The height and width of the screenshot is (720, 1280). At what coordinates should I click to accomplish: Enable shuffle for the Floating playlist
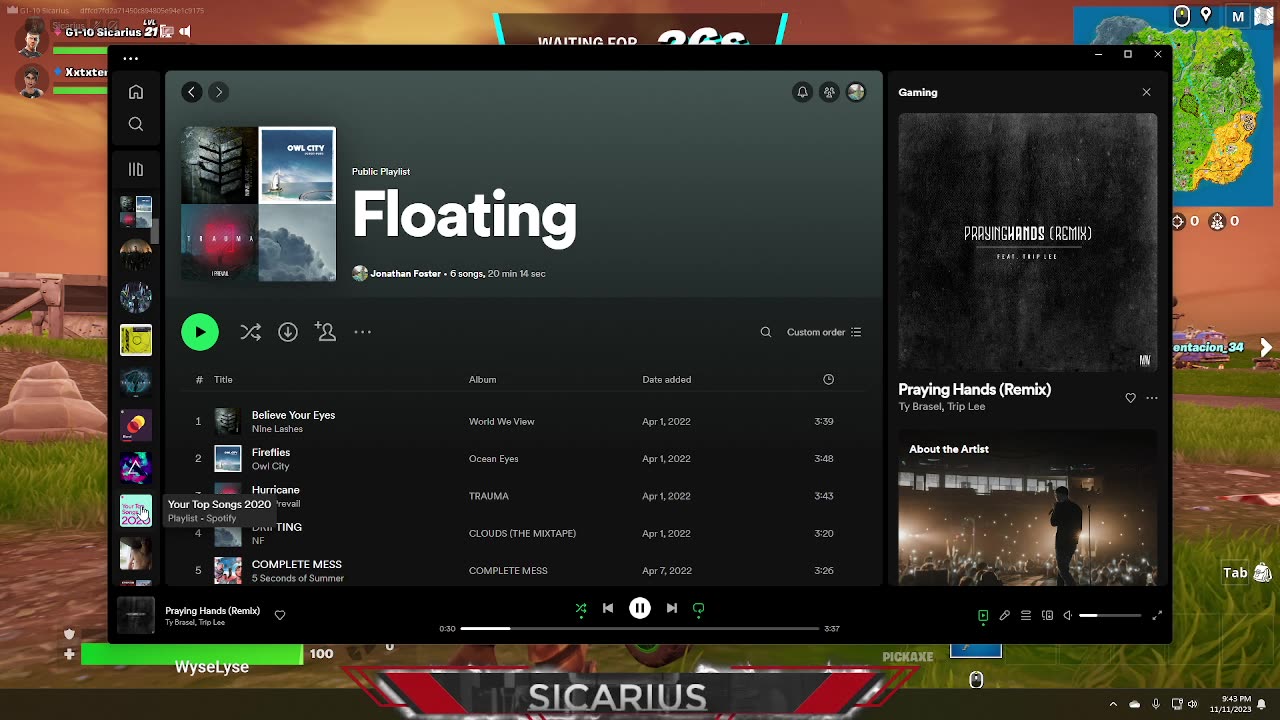(250, 332)
